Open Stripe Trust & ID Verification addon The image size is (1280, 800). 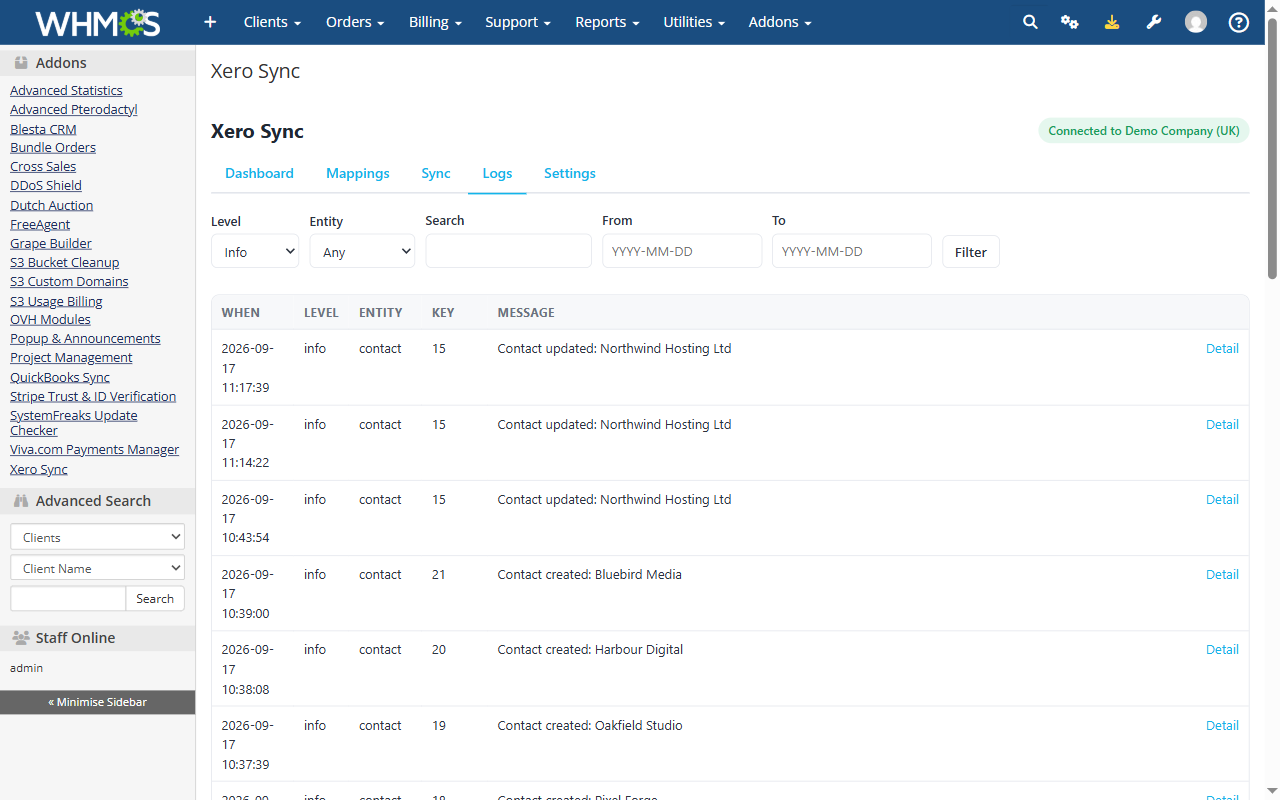point(93,396)
